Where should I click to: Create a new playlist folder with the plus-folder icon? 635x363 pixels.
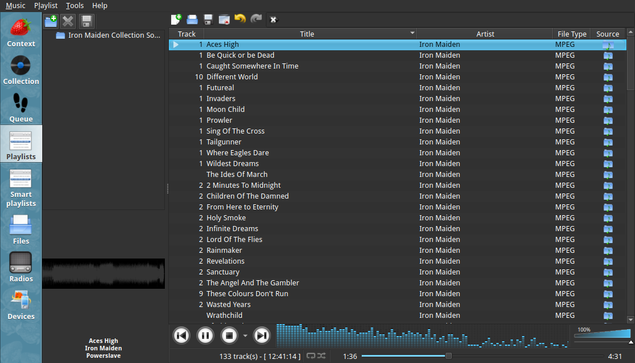[51, 21]
